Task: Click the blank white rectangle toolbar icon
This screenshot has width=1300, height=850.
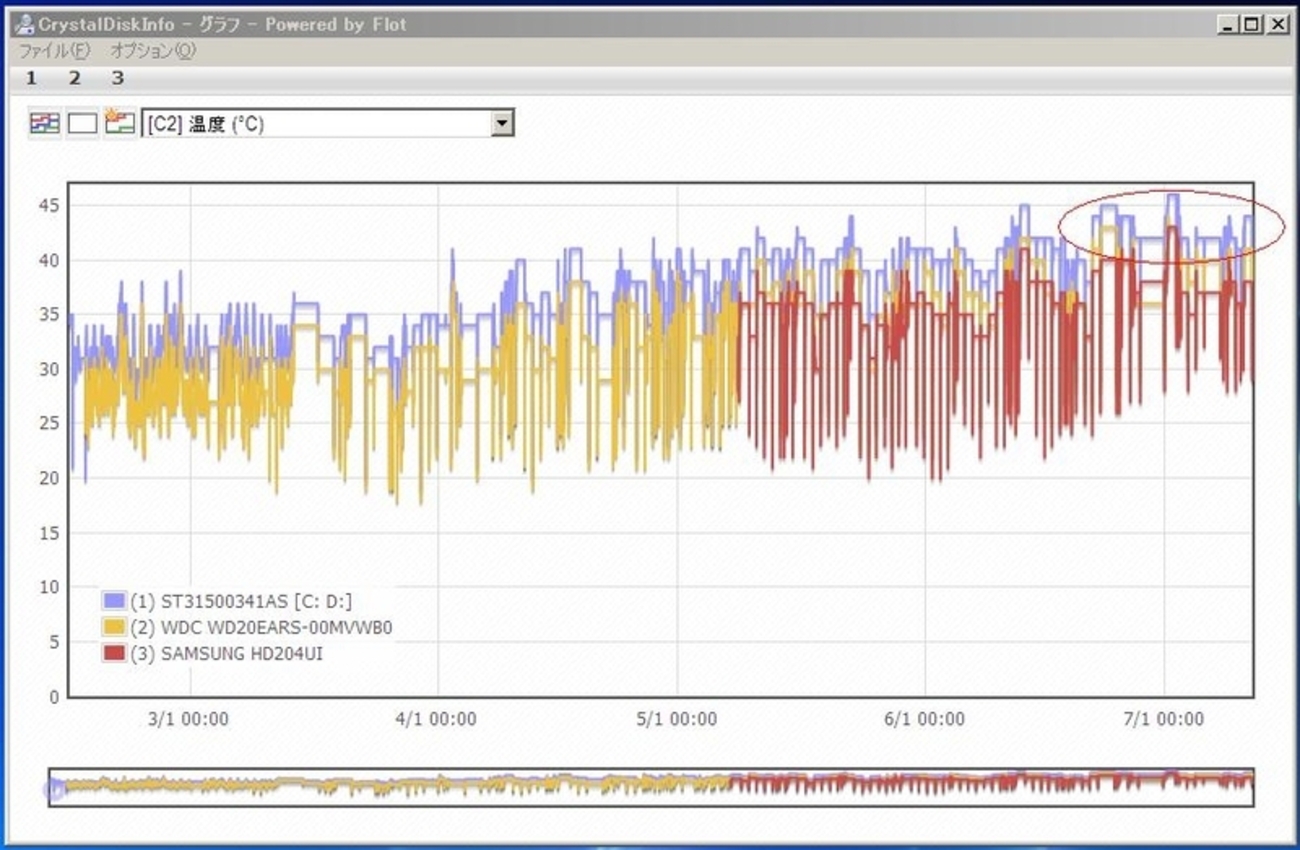Action: pyautogui.click(x=82, y=123)
